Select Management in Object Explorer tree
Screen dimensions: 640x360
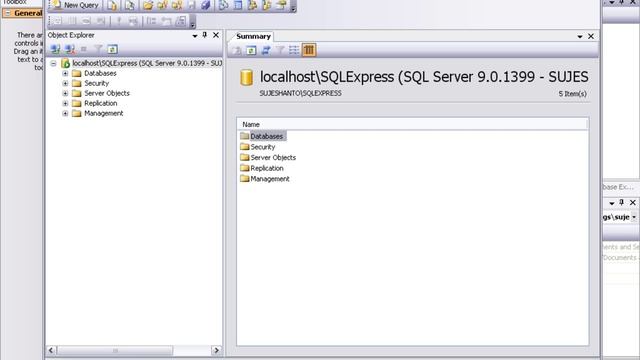click(103, 113)
